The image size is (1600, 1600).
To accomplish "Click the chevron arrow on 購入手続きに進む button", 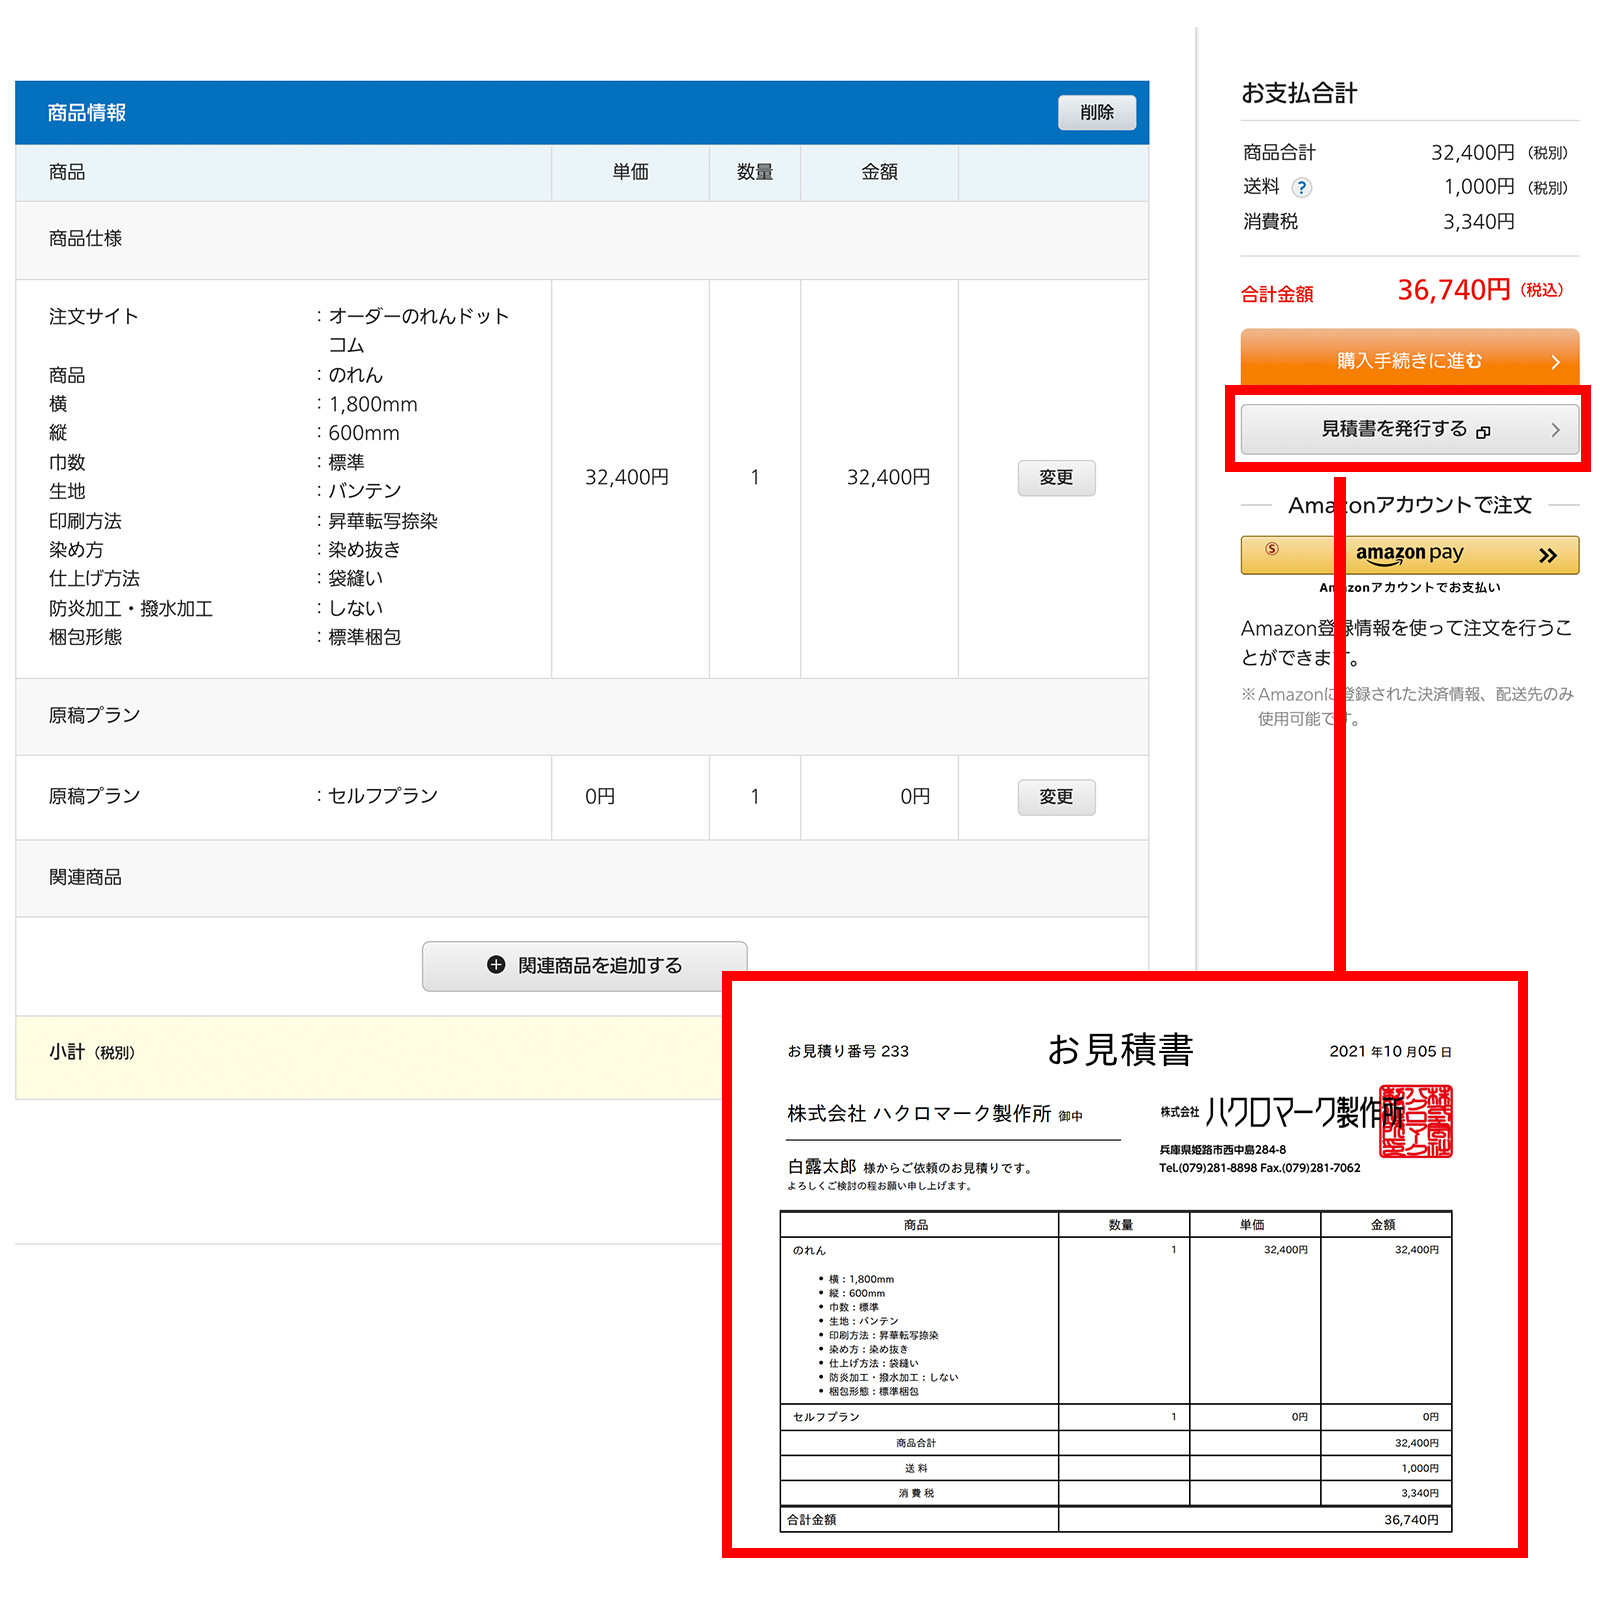I will [x=1556, y=362].
